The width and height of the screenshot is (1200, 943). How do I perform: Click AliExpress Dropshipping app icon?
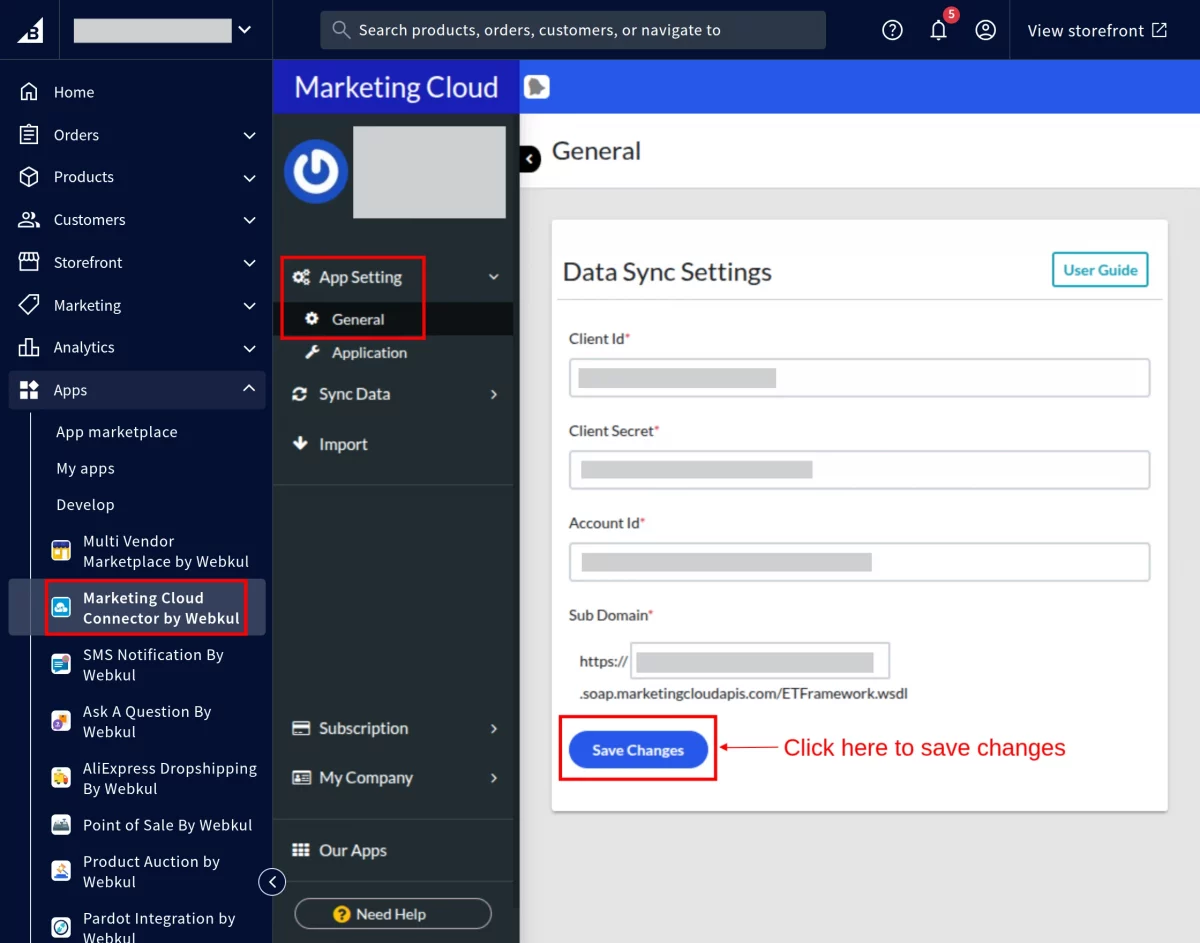tap(62, 778)
